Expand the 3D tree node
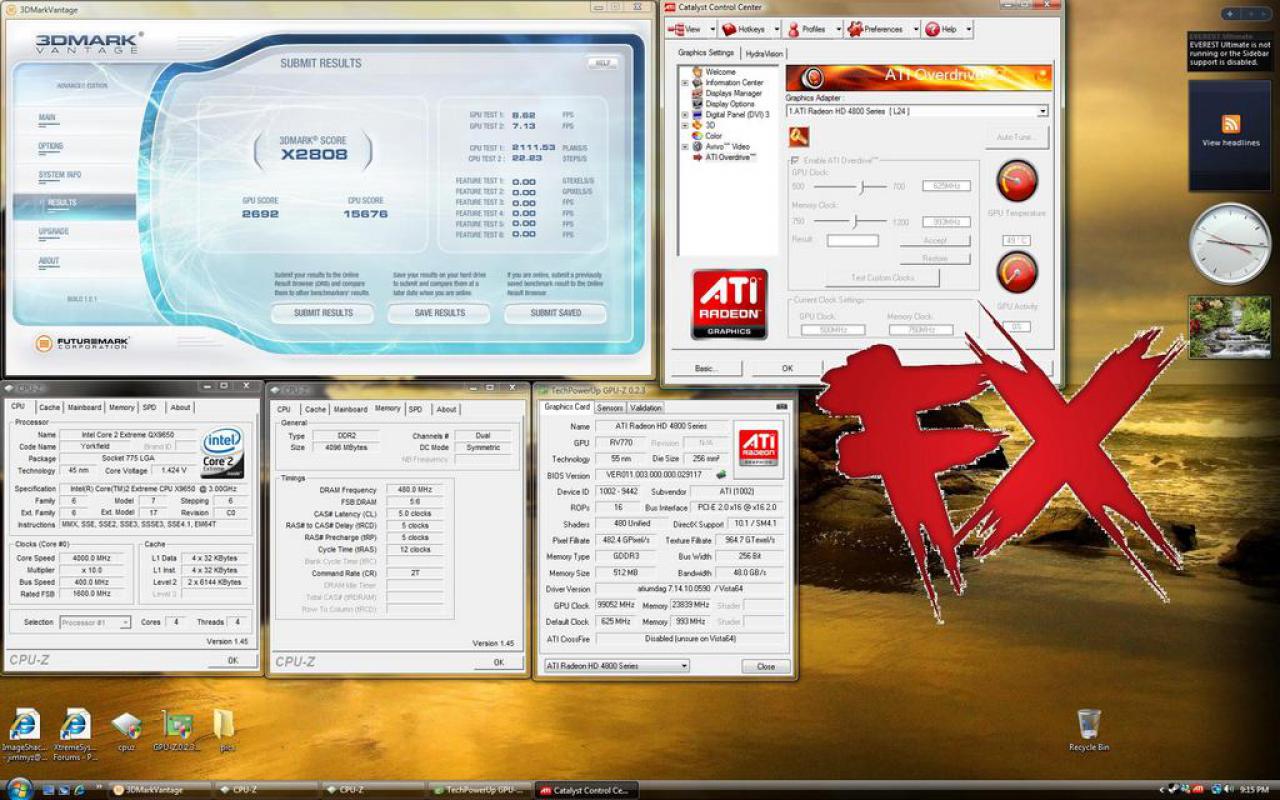 pos(685,125)
